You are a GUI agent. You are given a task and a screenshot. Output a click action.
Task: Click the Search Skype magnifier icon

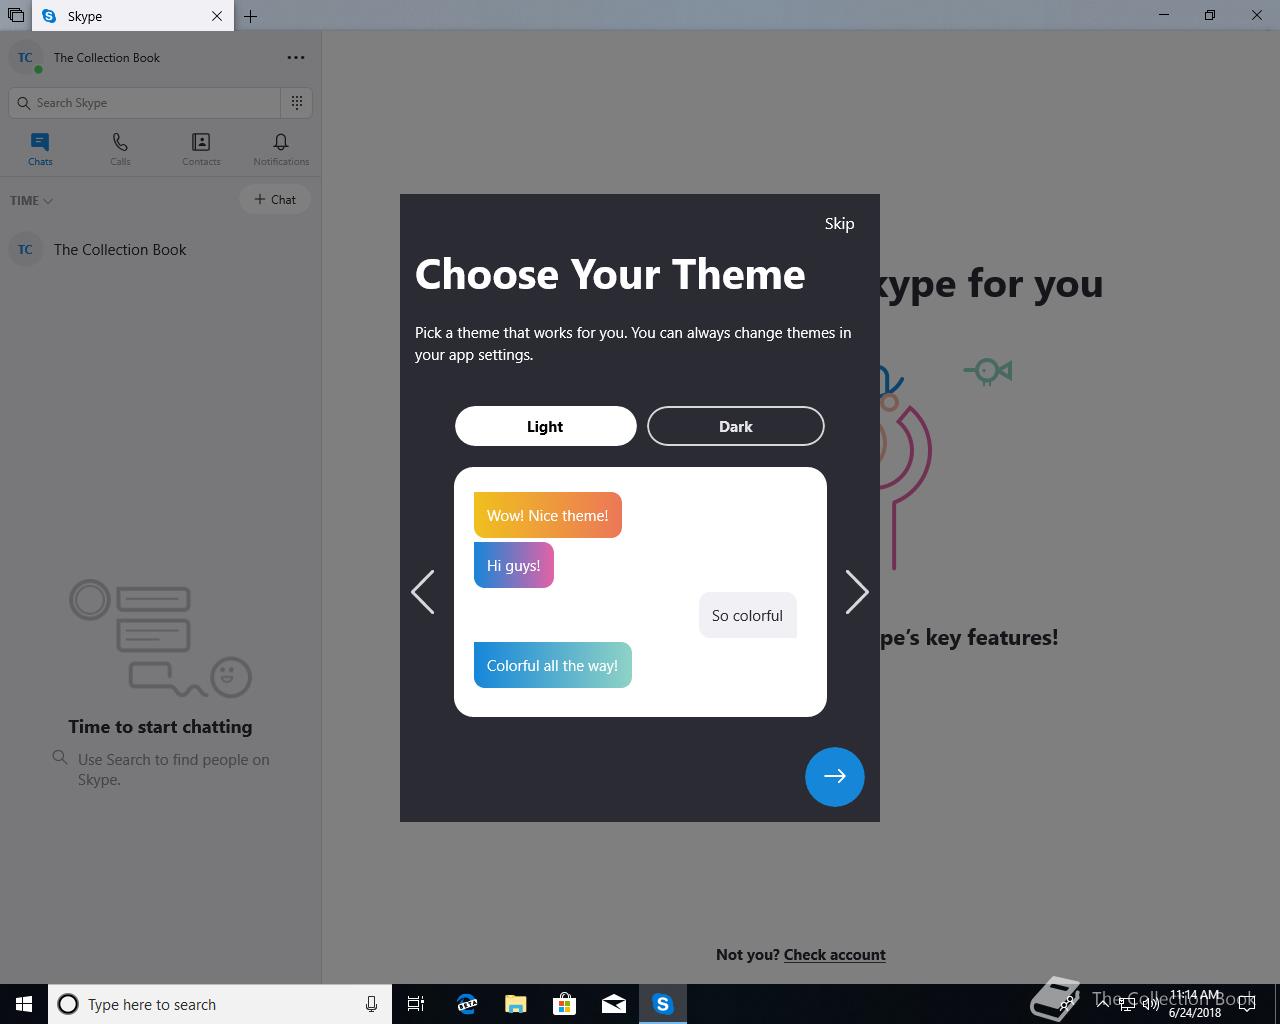point(24,102)
